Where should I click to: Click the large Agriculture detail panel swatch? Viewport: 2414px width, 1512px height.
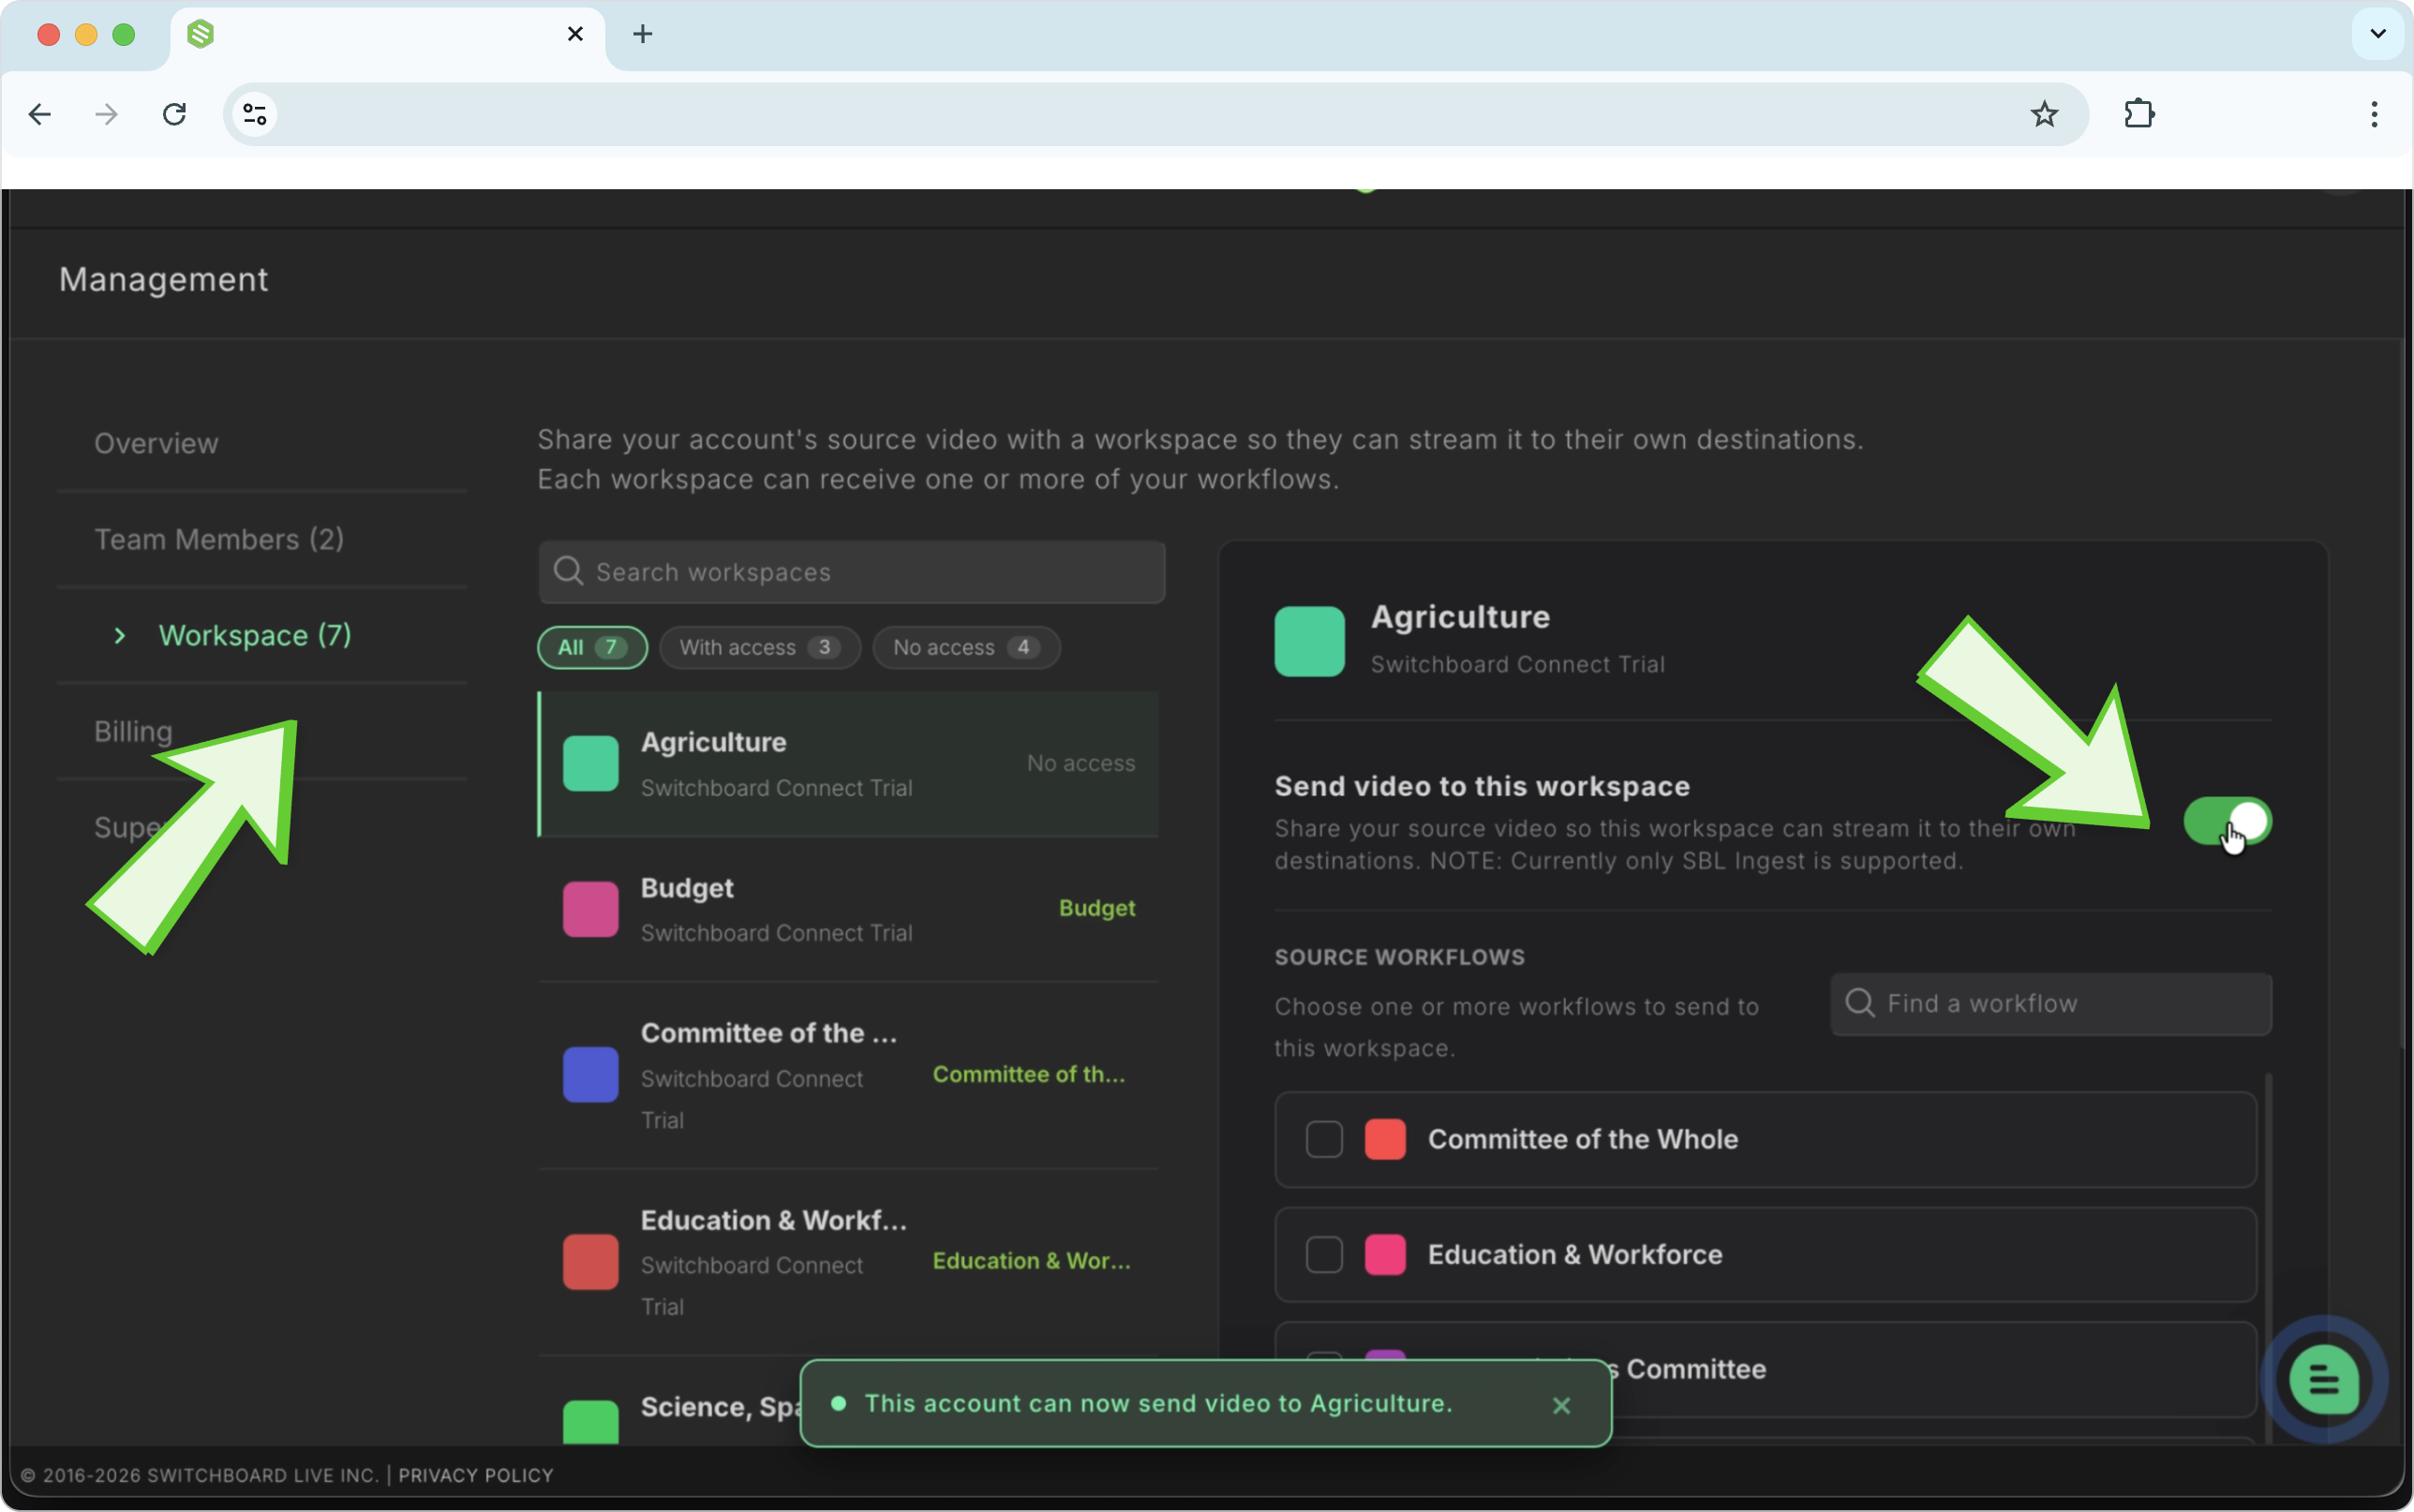tap(1309, 641)
